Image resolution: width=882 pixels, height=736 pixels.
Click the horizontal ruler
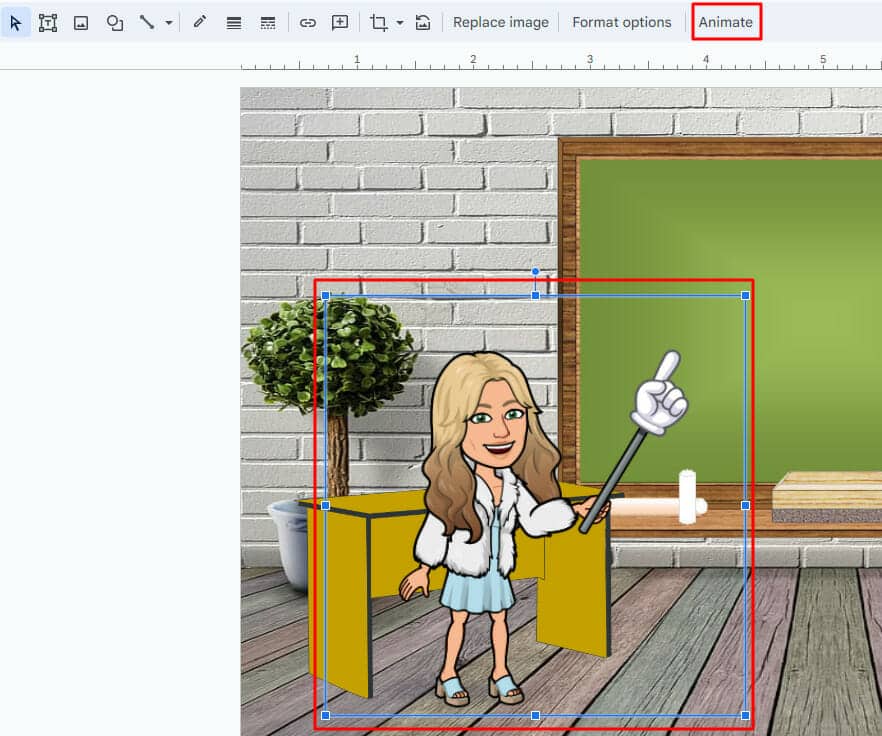click(x=500, y=60)
